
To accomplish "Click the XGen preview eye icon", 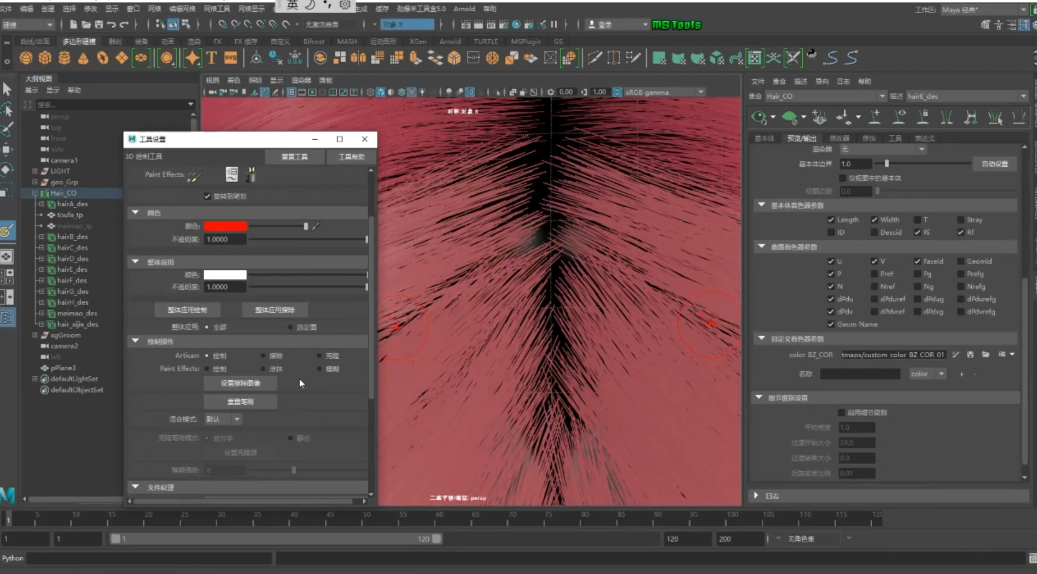I will [759, 118].
